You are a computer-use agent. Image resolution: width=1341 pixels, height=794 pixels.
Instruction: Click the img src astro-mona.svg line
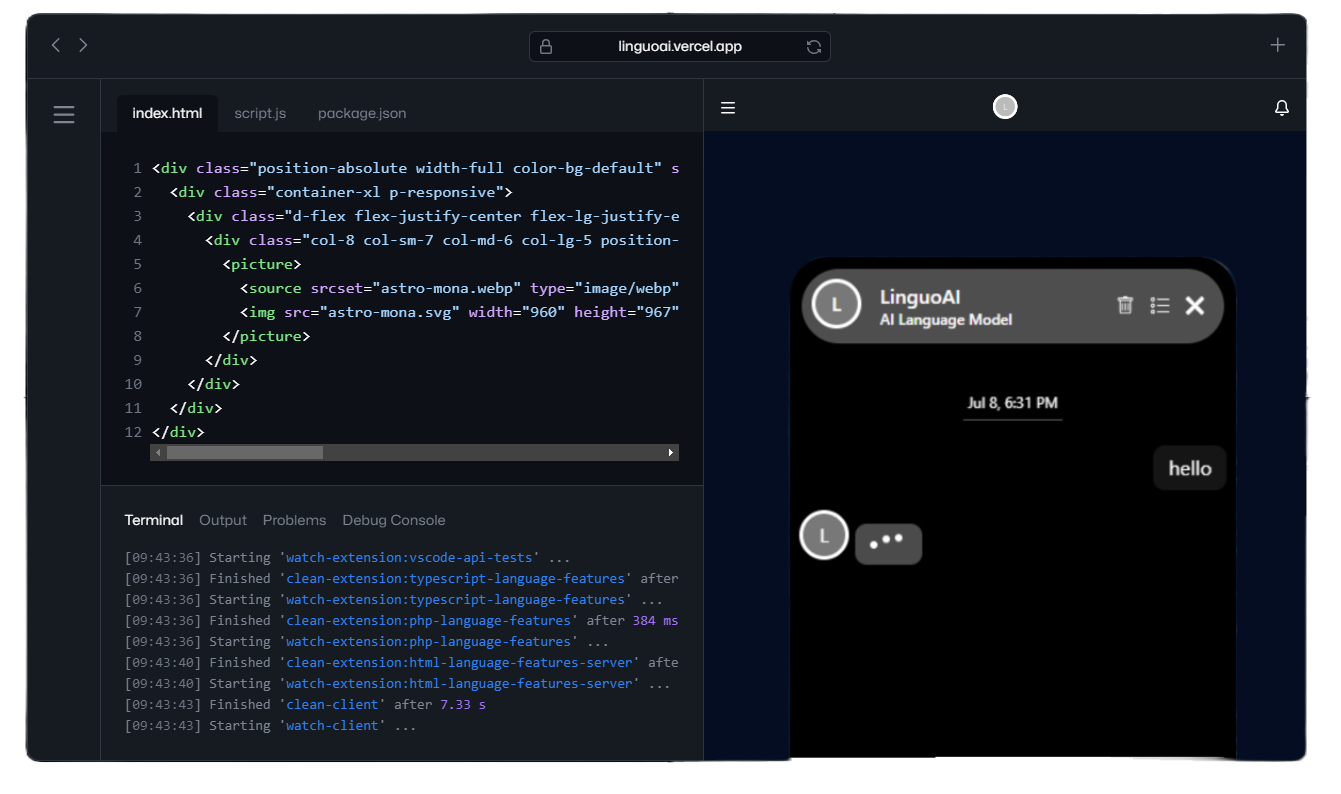[x=459, y=312]
